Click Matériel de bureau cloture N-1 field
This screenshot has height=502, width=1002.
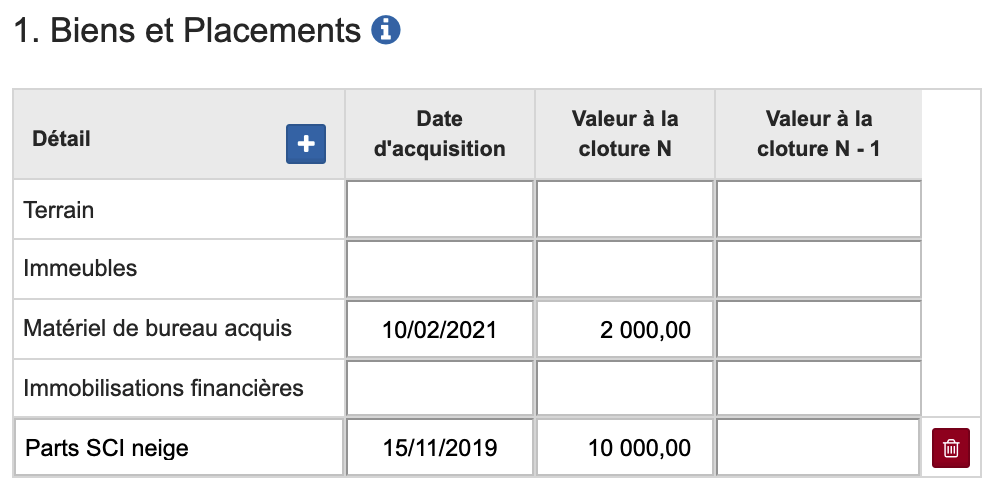click(x=818, y=329)
